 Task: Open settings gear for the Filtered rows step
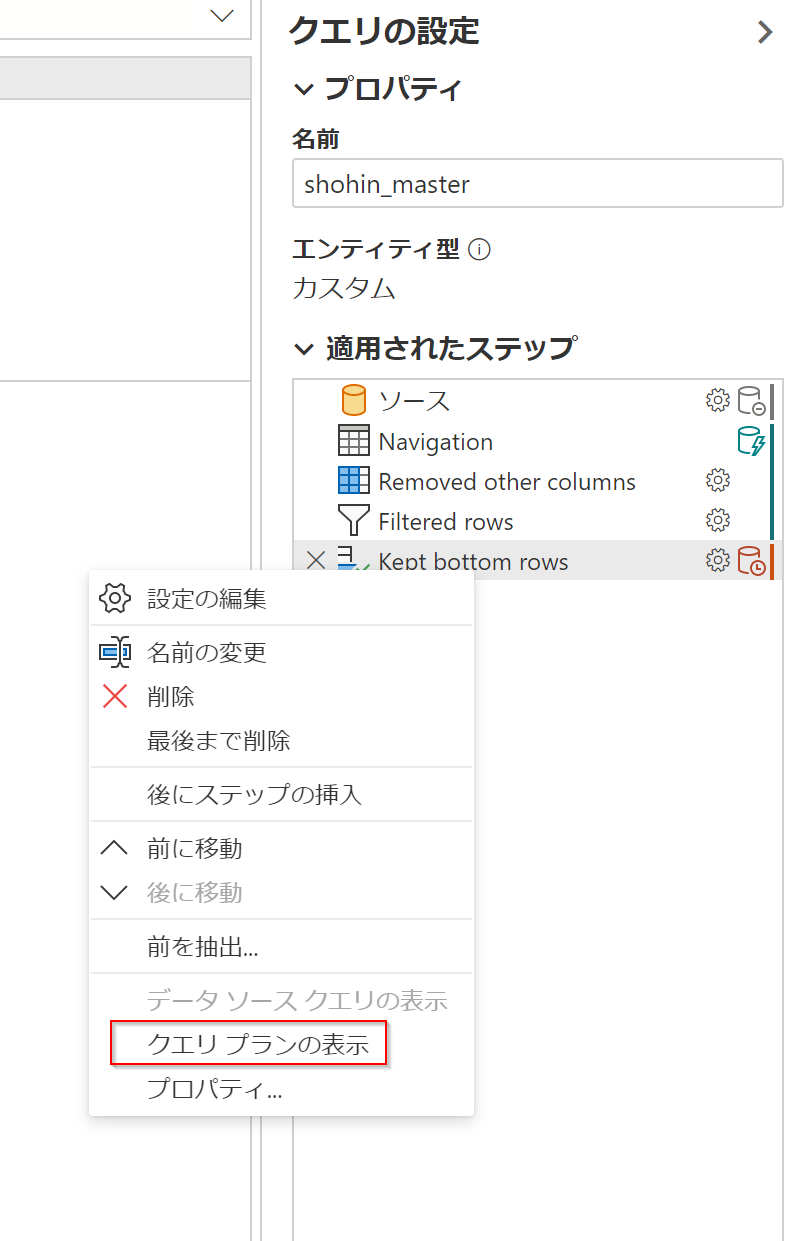[718, 520]
